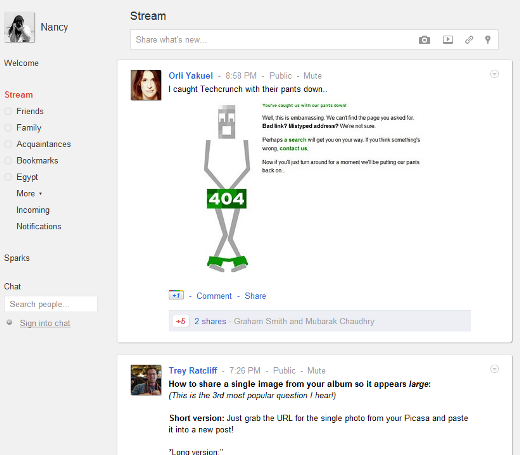Click the Search people input field
The image size is (520, 455).
coord(51,304)
